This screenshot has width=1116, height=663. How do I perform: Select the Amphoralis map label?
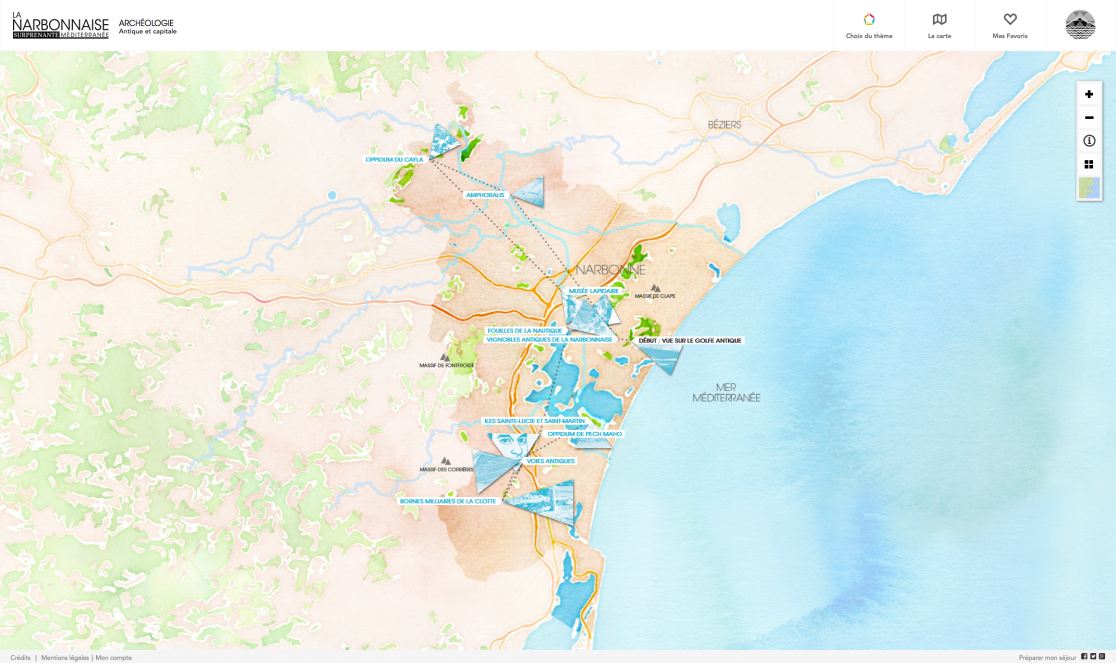485,195
